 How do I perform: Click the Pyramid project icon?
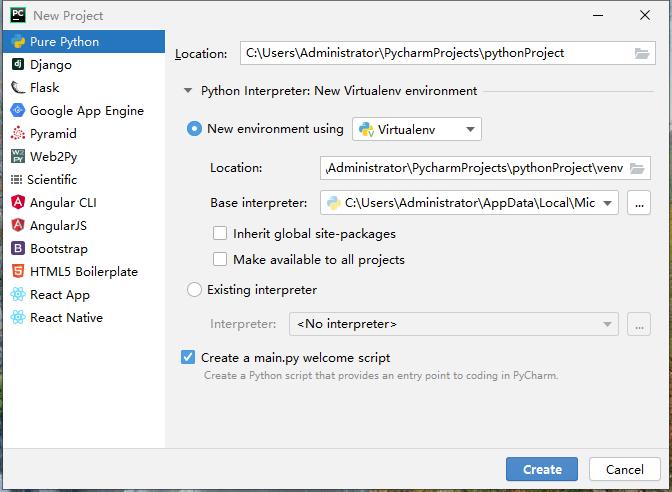coord(18,133)
